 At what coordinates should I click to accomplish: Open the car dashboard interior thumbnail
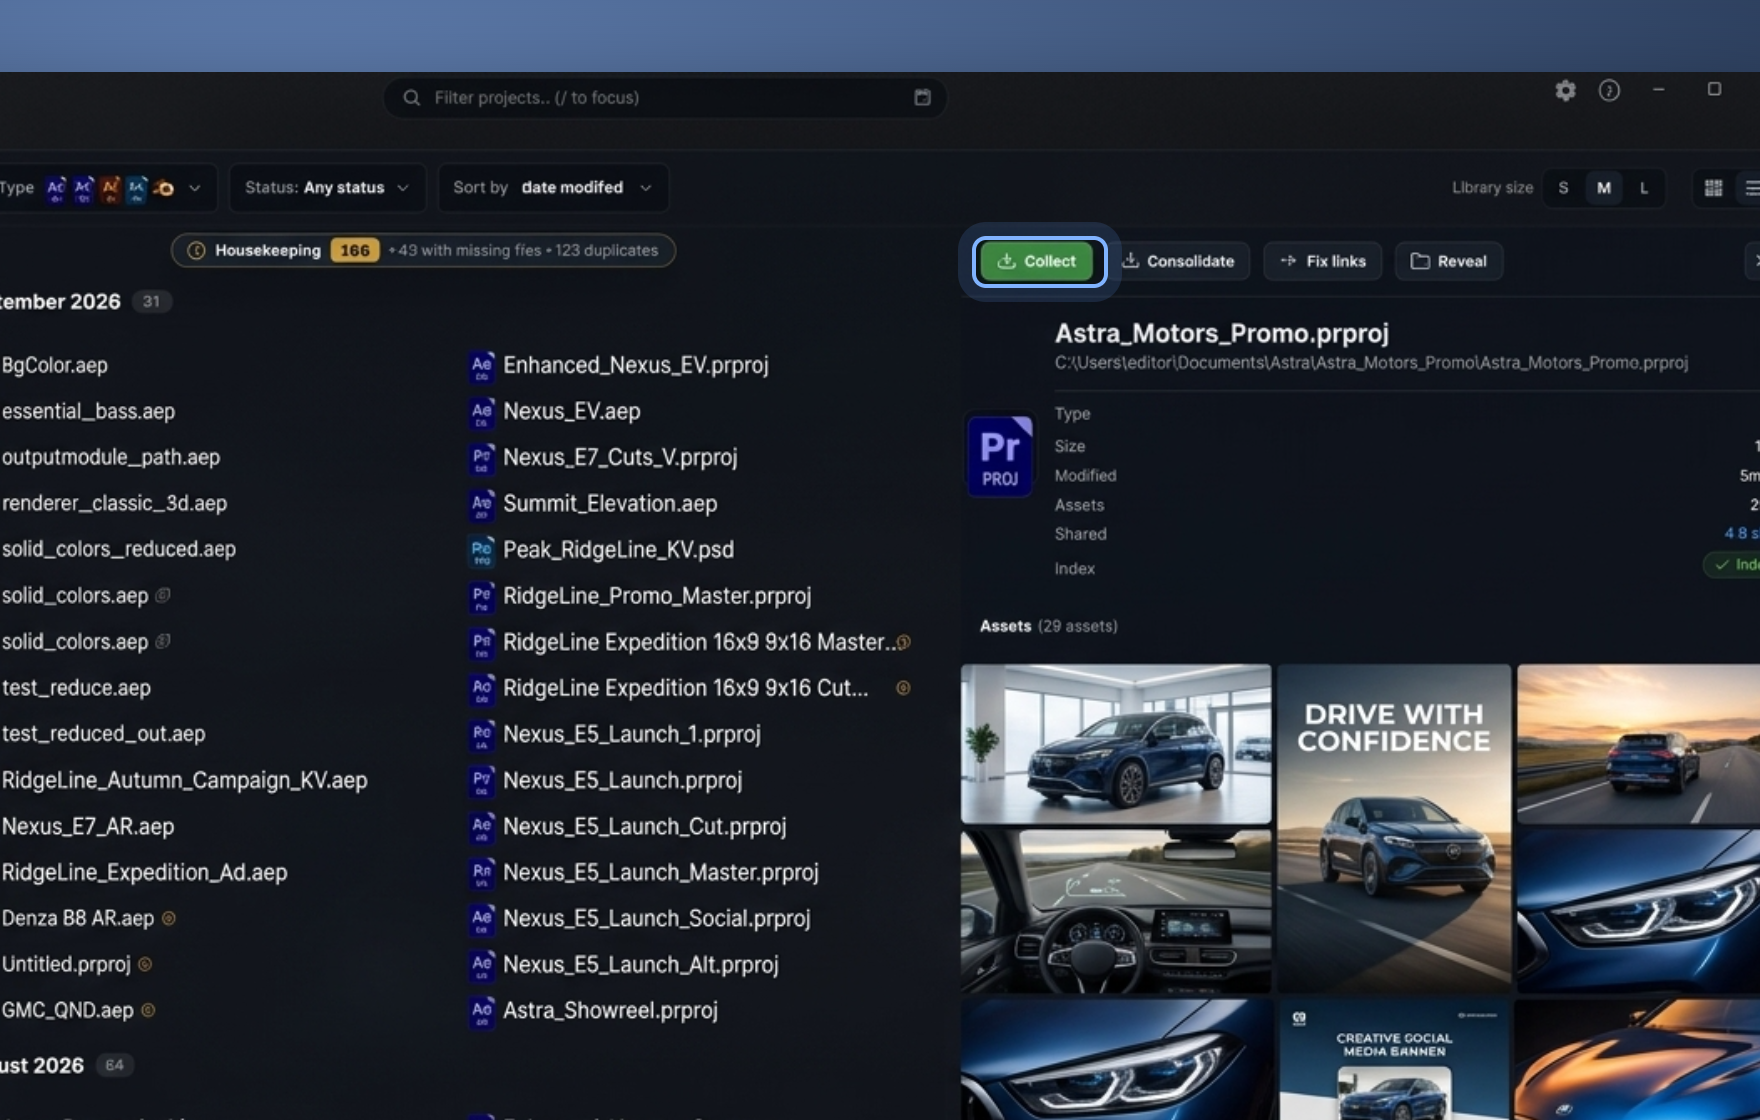point(1116,911)
